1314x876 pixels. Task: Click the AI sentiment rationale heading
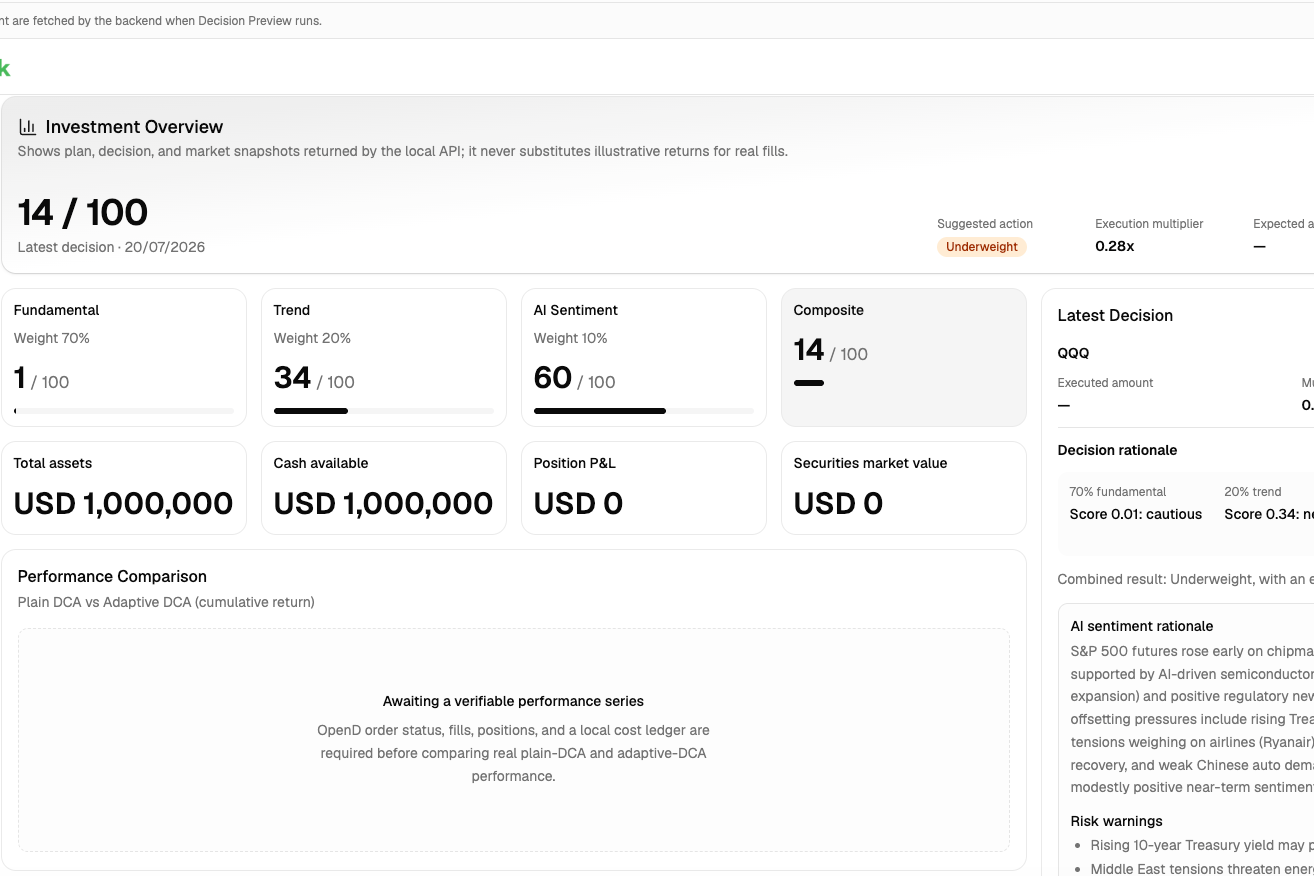point(1141,626)
